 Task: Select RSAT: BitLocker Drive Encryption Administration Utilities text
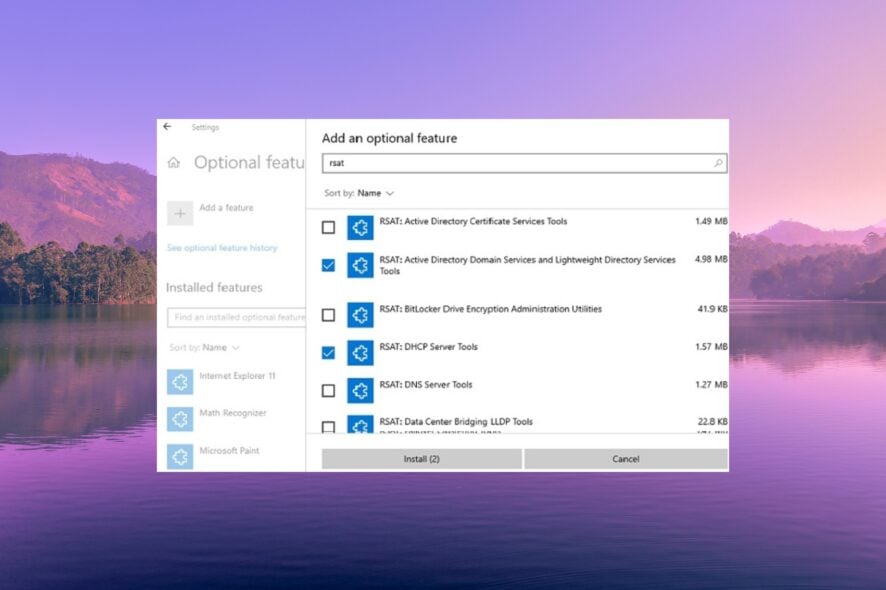(x=490, y=309)
